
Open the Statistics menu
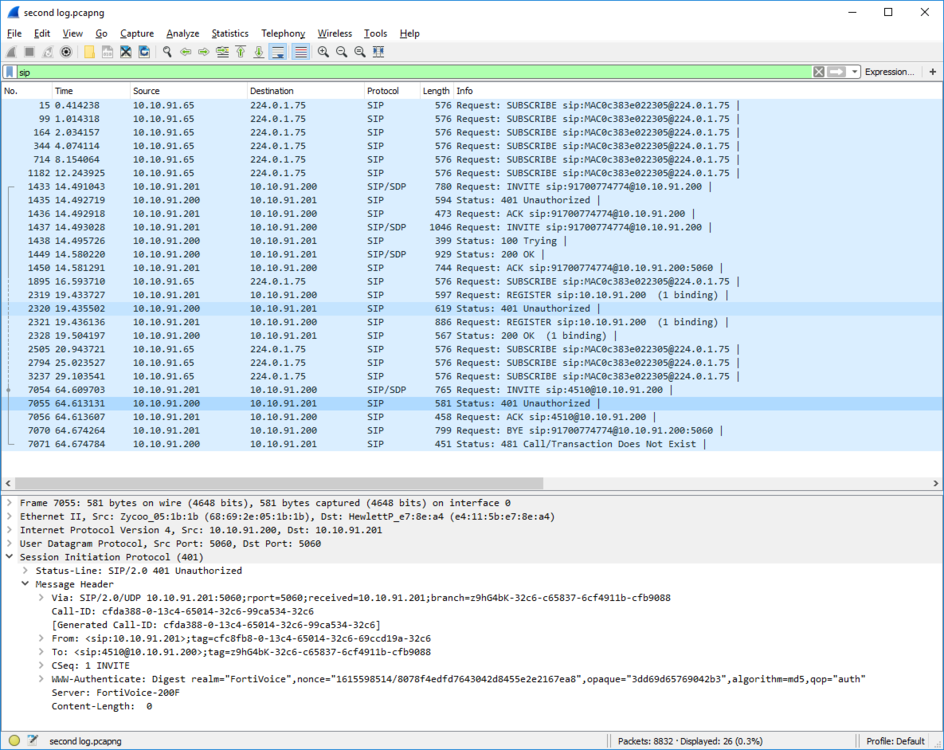click(230, 34)
